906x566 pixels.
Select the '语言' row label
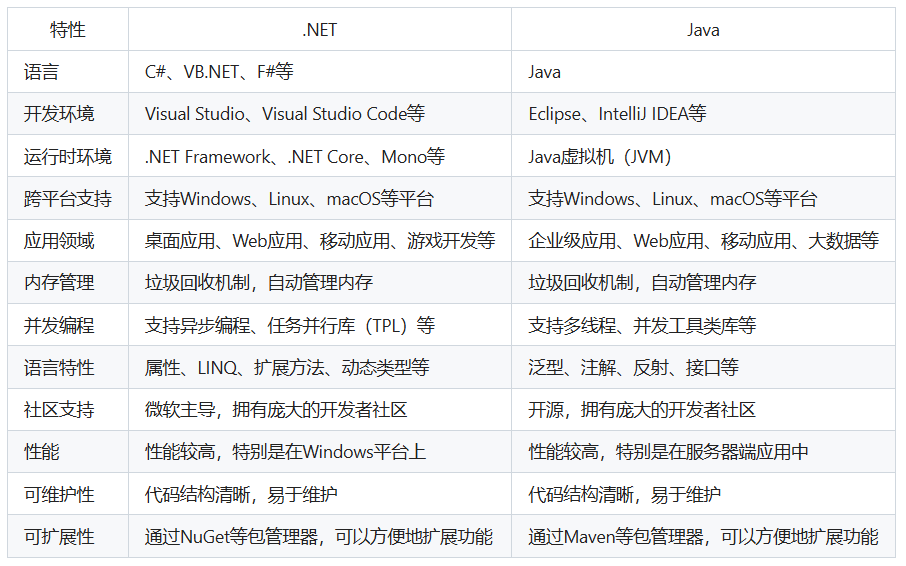[x=68, y=72]
